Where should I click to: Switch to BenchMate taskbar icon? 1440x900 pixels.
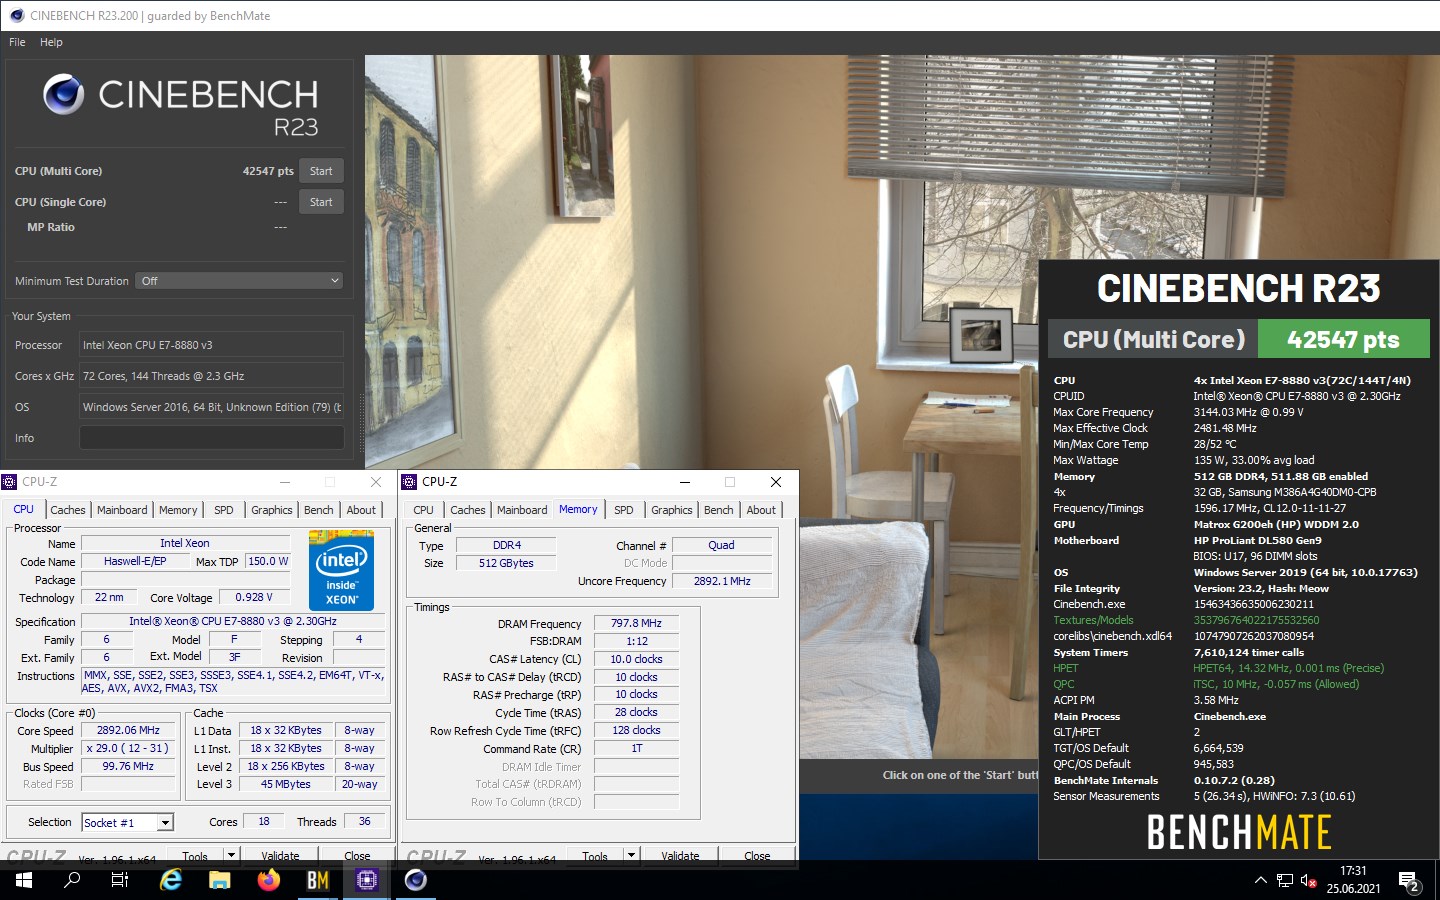click(318, 880)
